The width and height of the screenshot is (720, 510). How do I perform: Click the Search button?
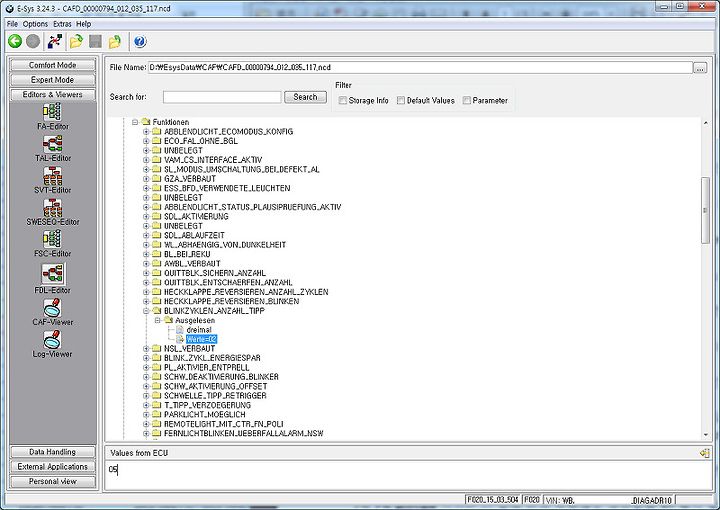[x=305, y=97]
